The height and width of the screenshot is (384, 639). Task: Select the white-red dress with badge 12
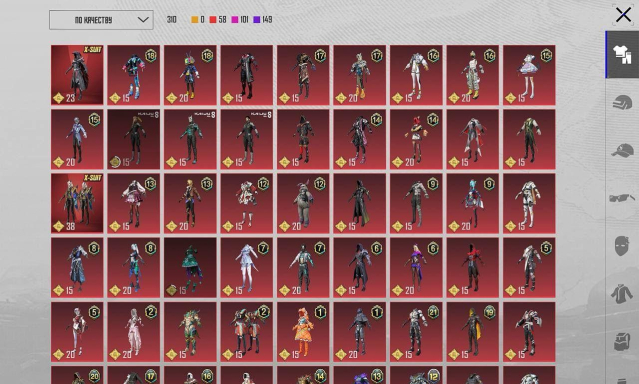247,203
